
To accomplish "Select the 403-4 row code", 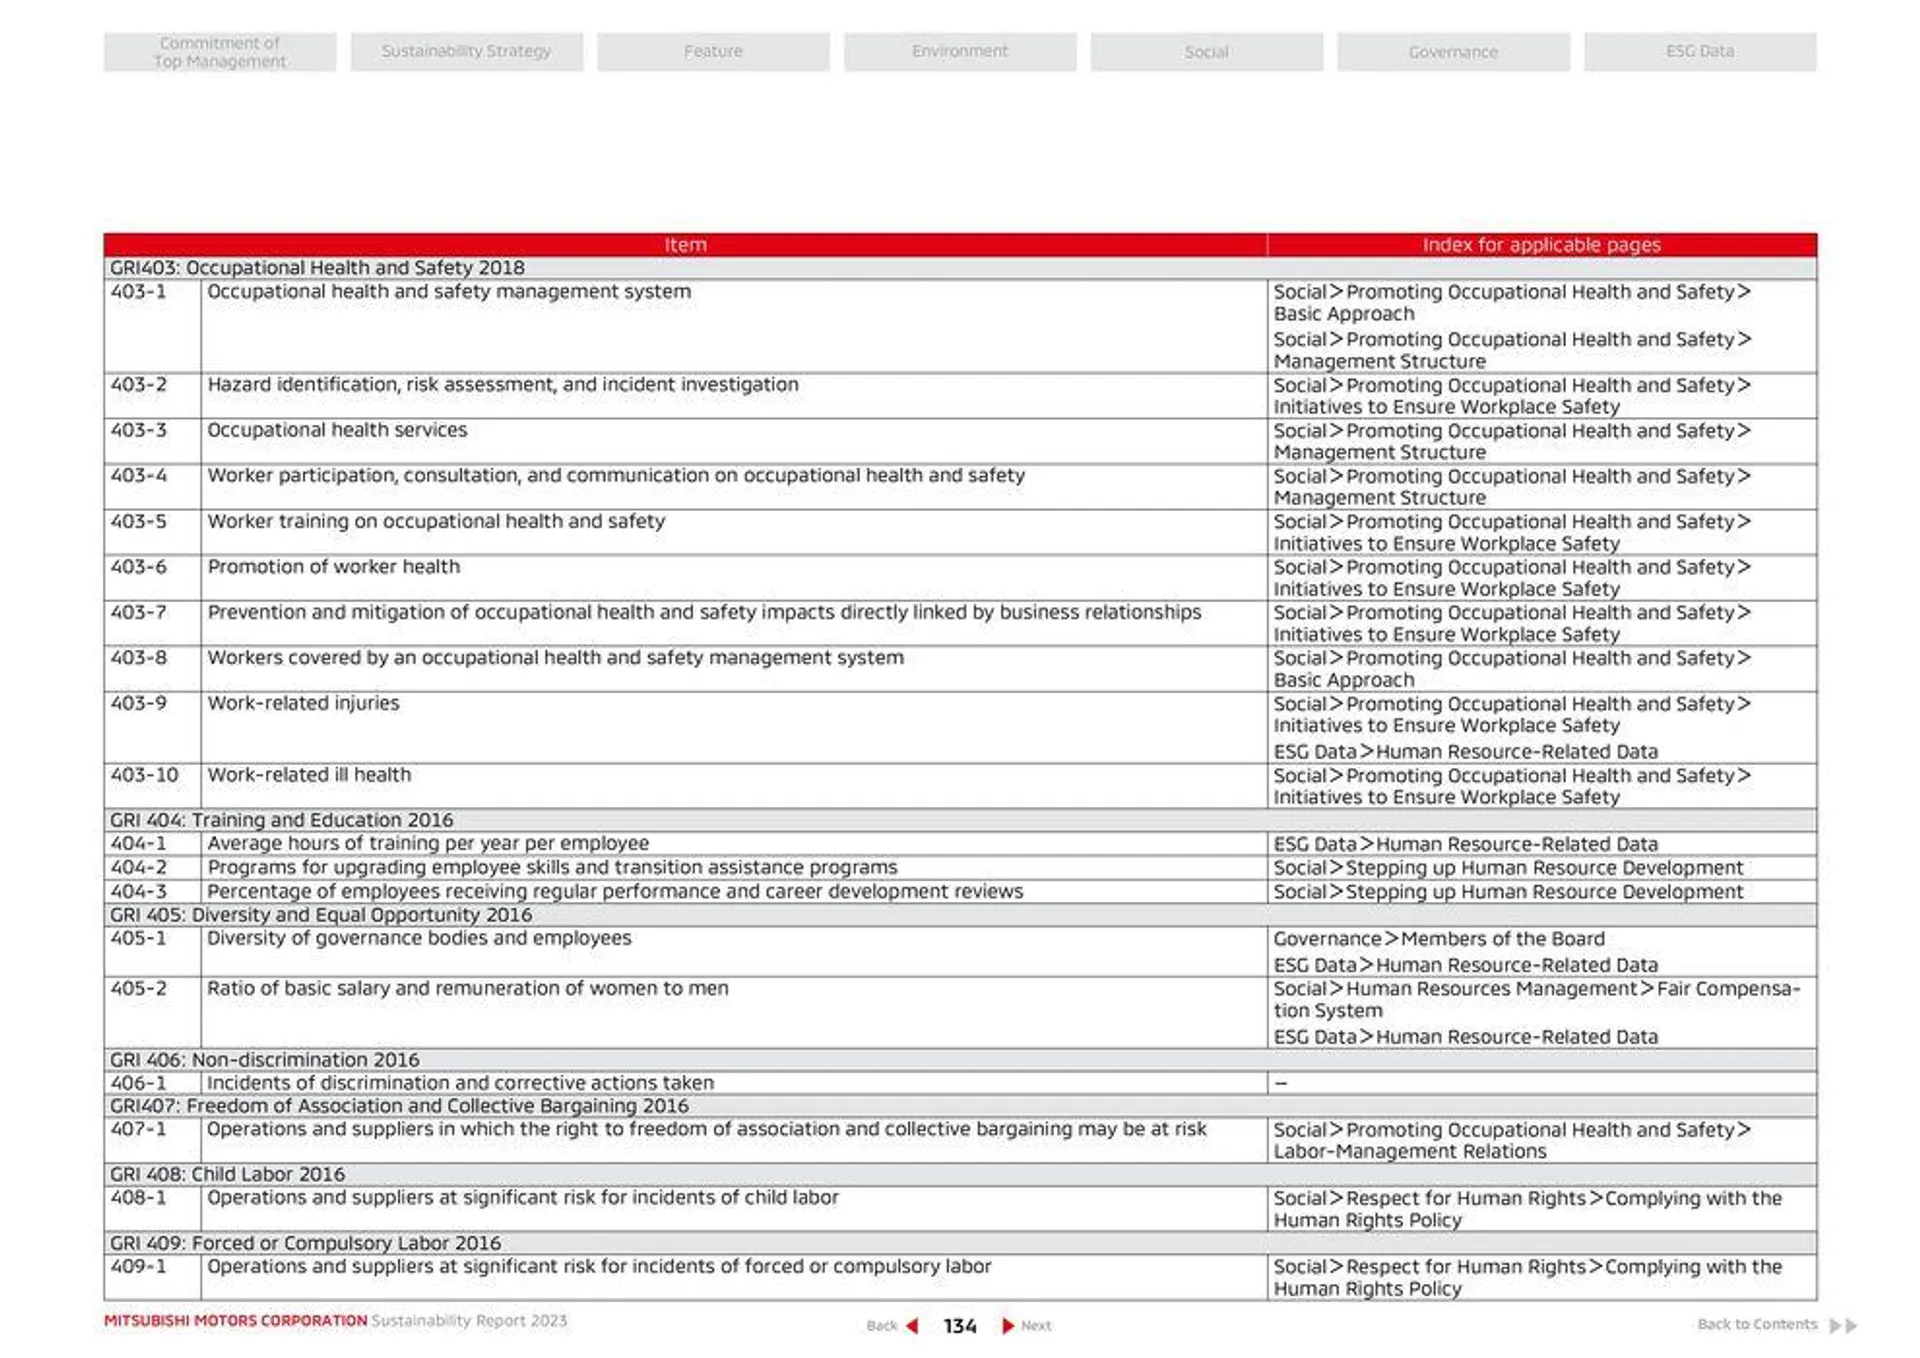I will (x=138, y=476).
